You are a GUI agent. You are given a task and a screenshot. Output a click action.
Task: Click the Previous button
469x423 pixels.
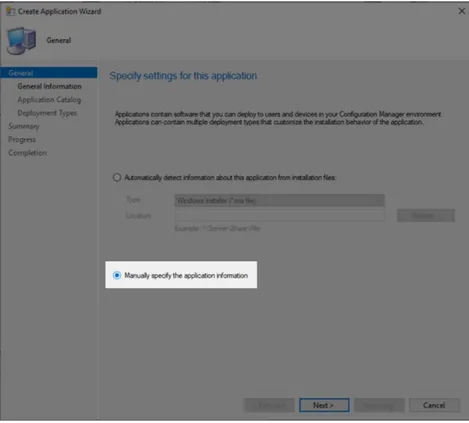pos(269,405)
